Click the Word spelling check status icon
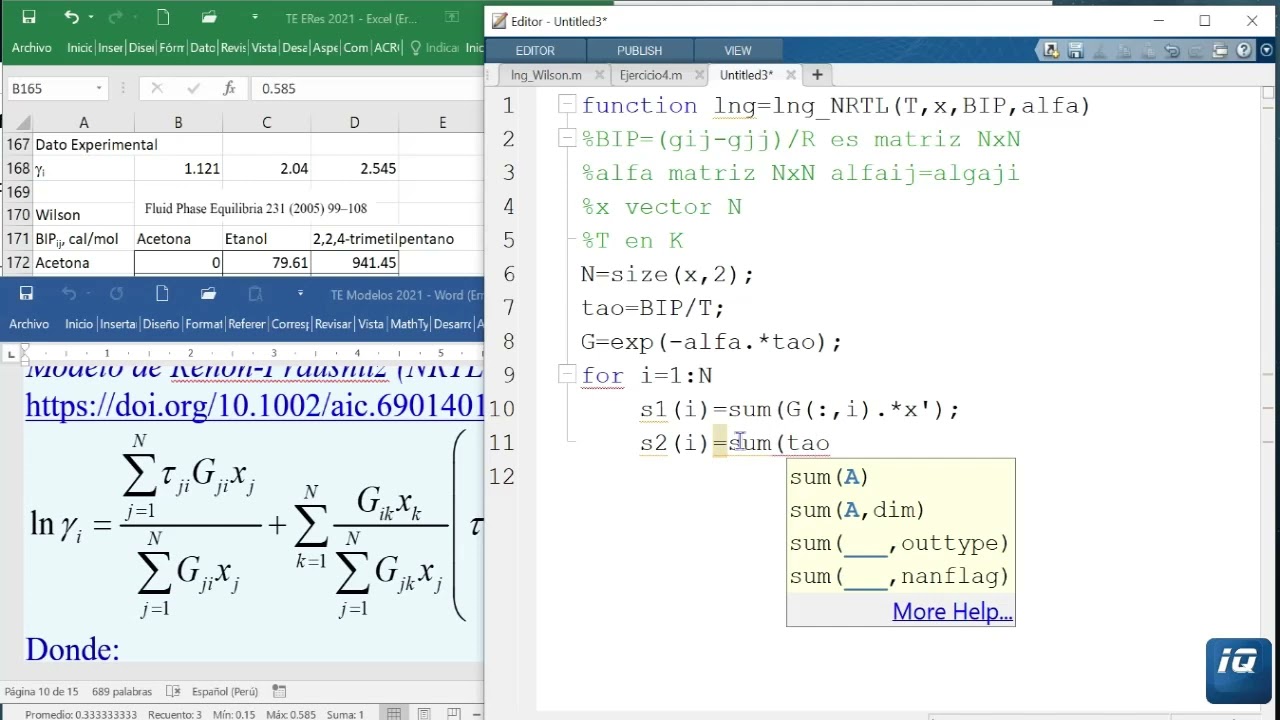 coord(174,691)
